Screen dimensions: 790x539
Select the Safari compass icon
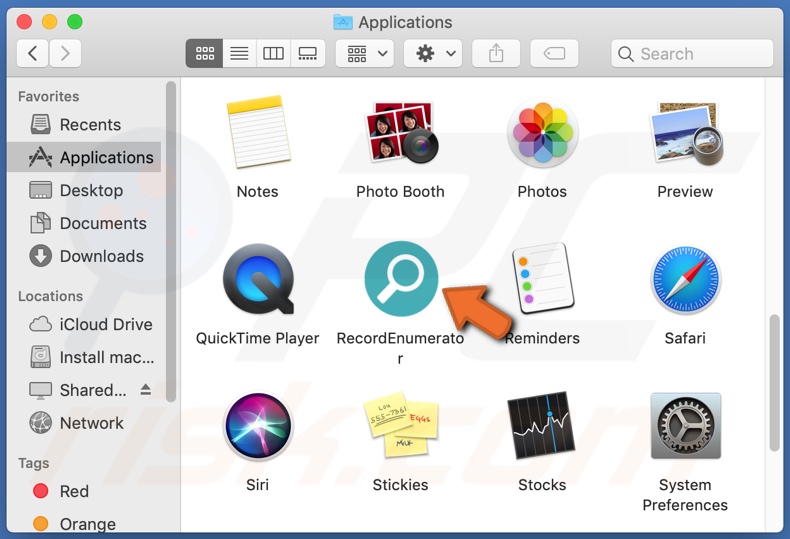pyautogui.click(x=686, y=279)
